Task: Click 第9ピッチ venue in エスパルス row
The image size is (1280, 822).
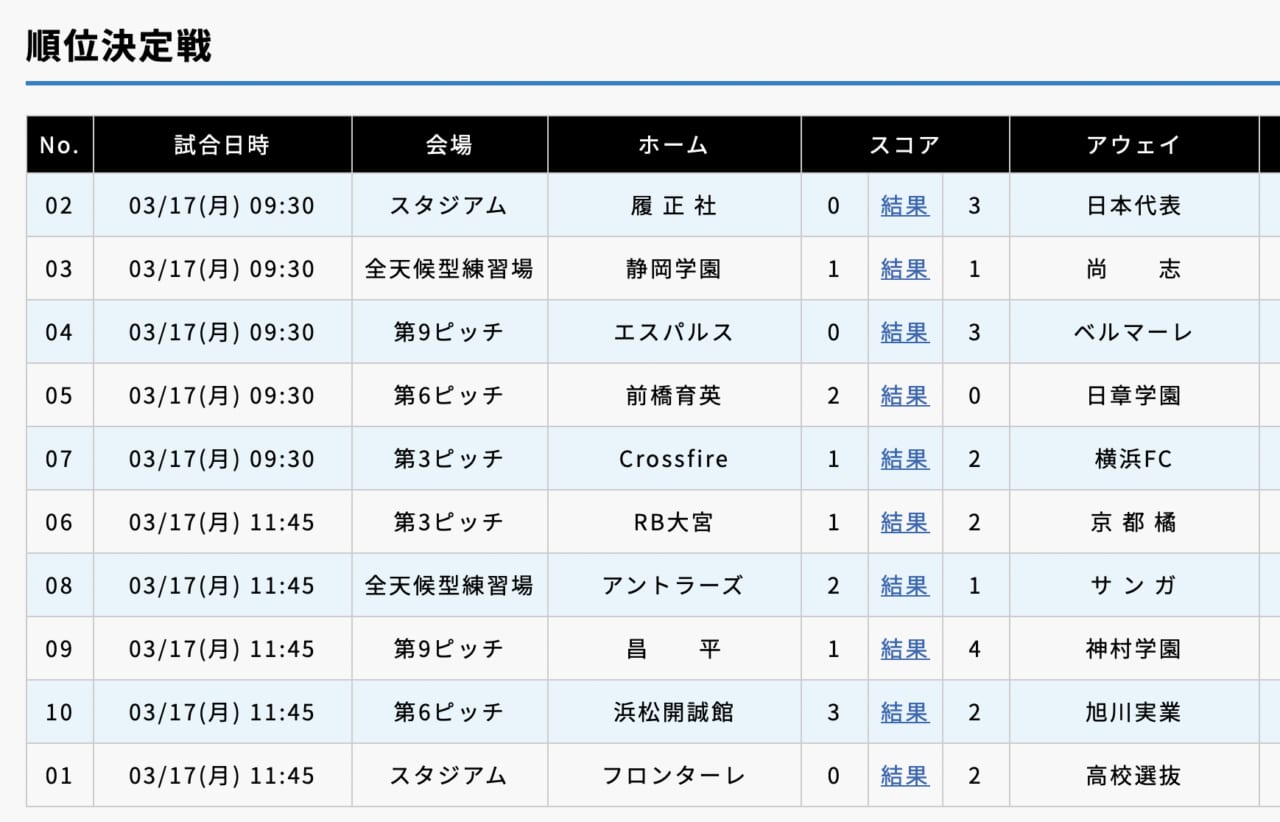Action: point(449,332)
